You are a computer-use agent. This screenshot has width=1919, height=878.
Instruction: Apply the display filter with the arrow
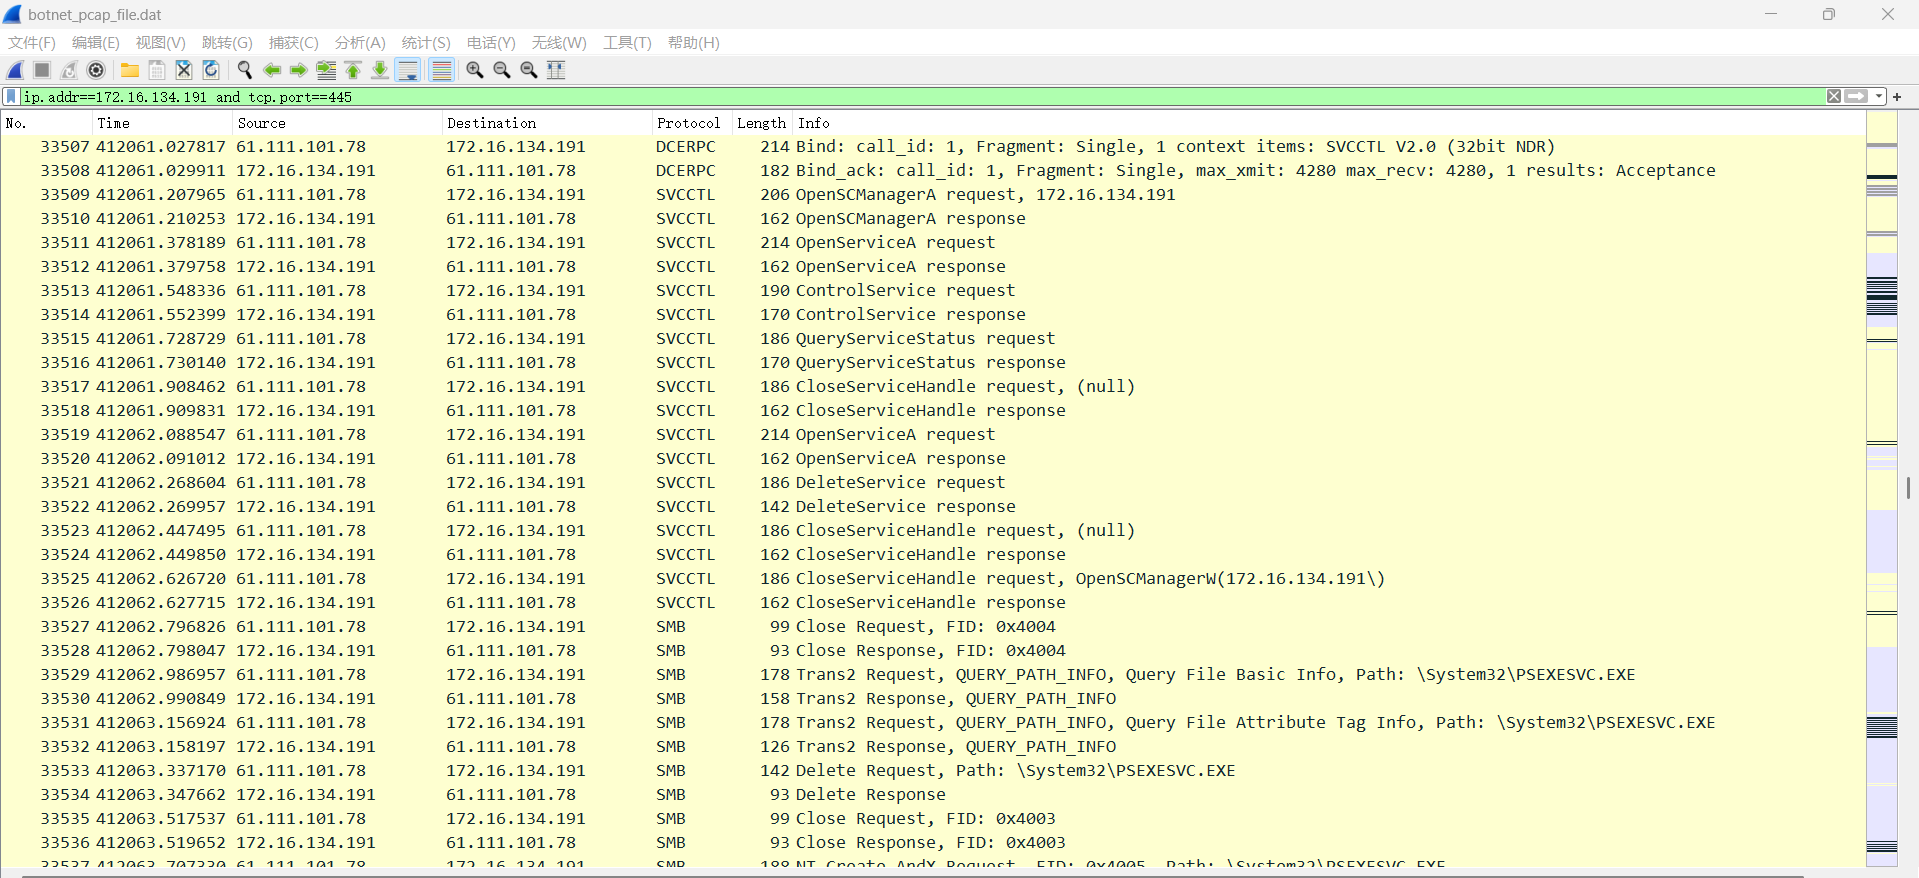1857,97
